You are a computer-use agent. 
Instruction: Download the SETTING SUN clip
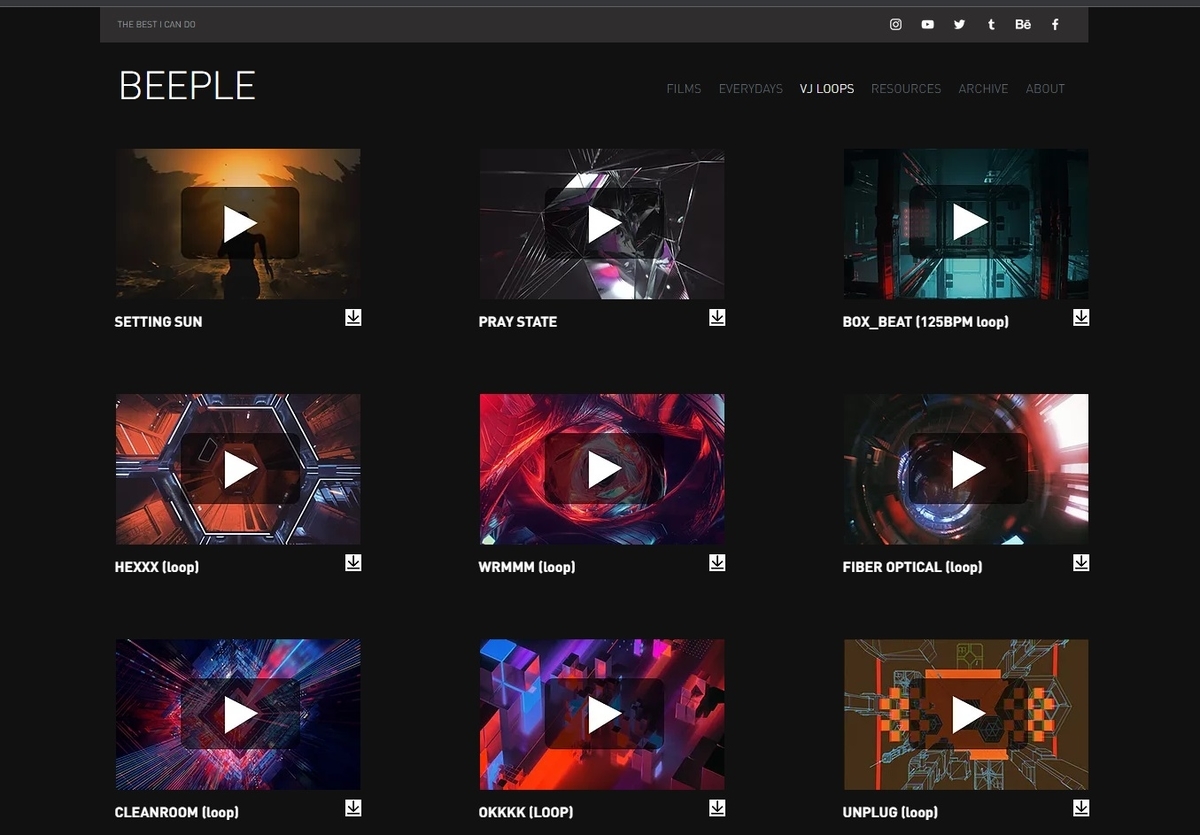[x=353, y=317]
